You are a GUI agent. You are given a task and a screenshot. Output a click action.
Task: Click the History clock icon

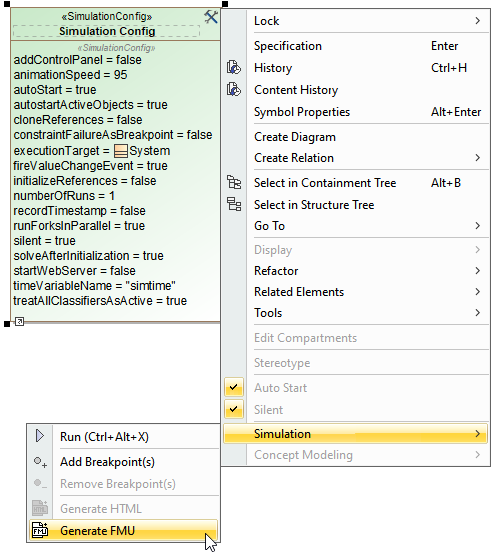[x=234, y=67]
